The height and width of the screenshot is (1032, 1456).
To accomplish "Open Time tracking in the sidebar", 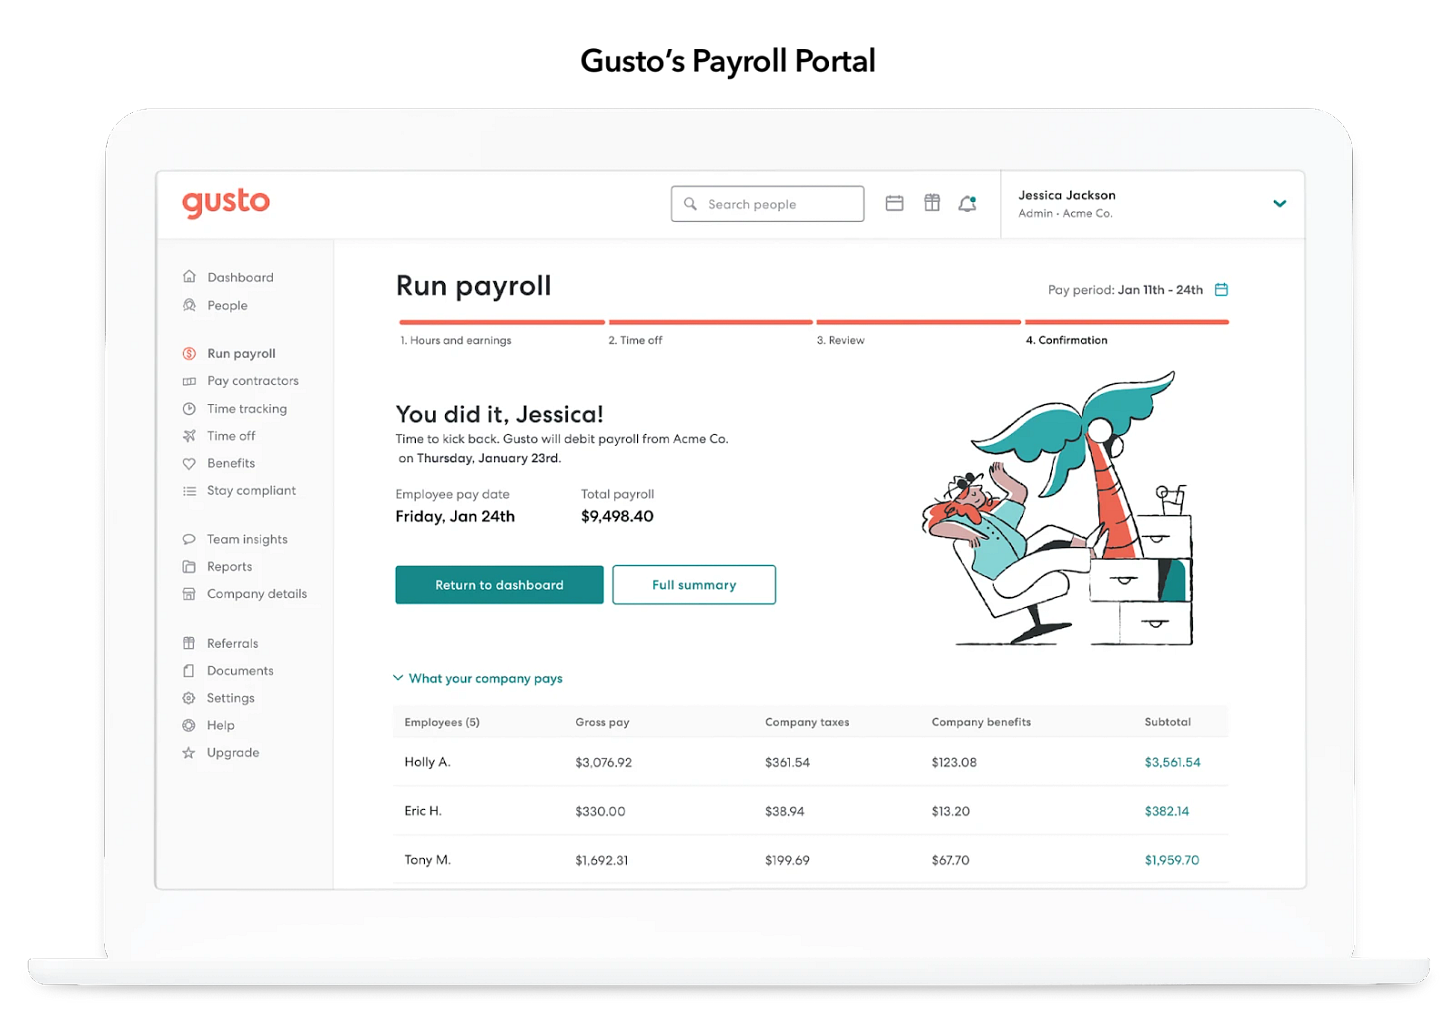I will tap(247, 408).
